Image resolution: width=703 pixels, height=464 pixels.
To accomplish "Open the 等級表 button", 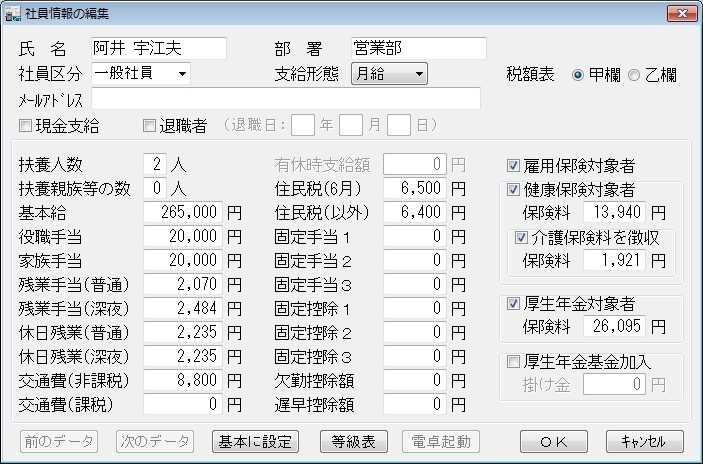I will tap(354, 442).
